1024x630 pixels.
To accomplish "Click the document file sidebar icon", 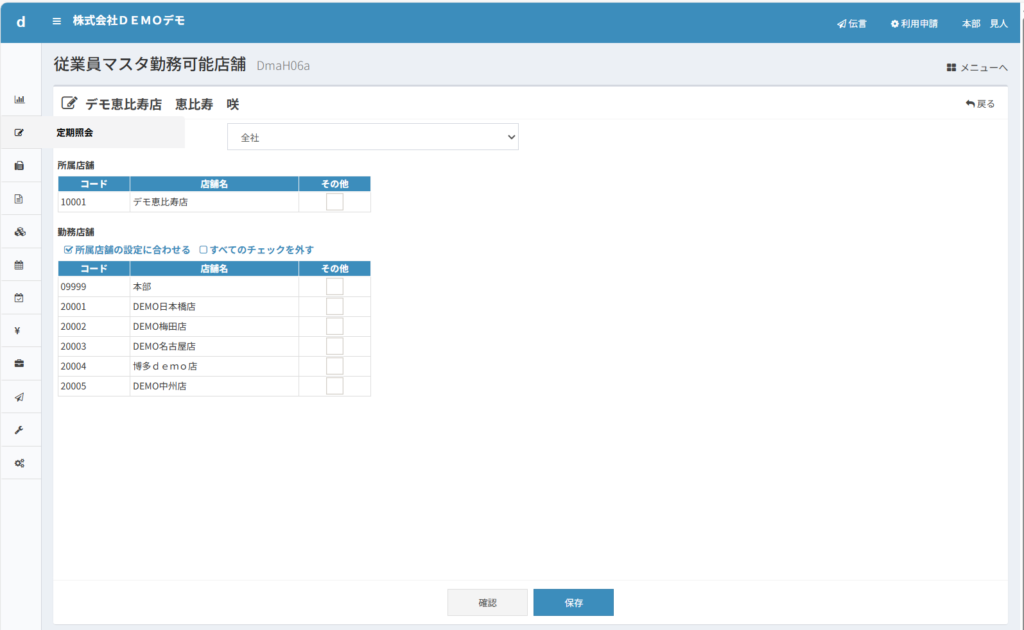I will [x=19, y=199].
